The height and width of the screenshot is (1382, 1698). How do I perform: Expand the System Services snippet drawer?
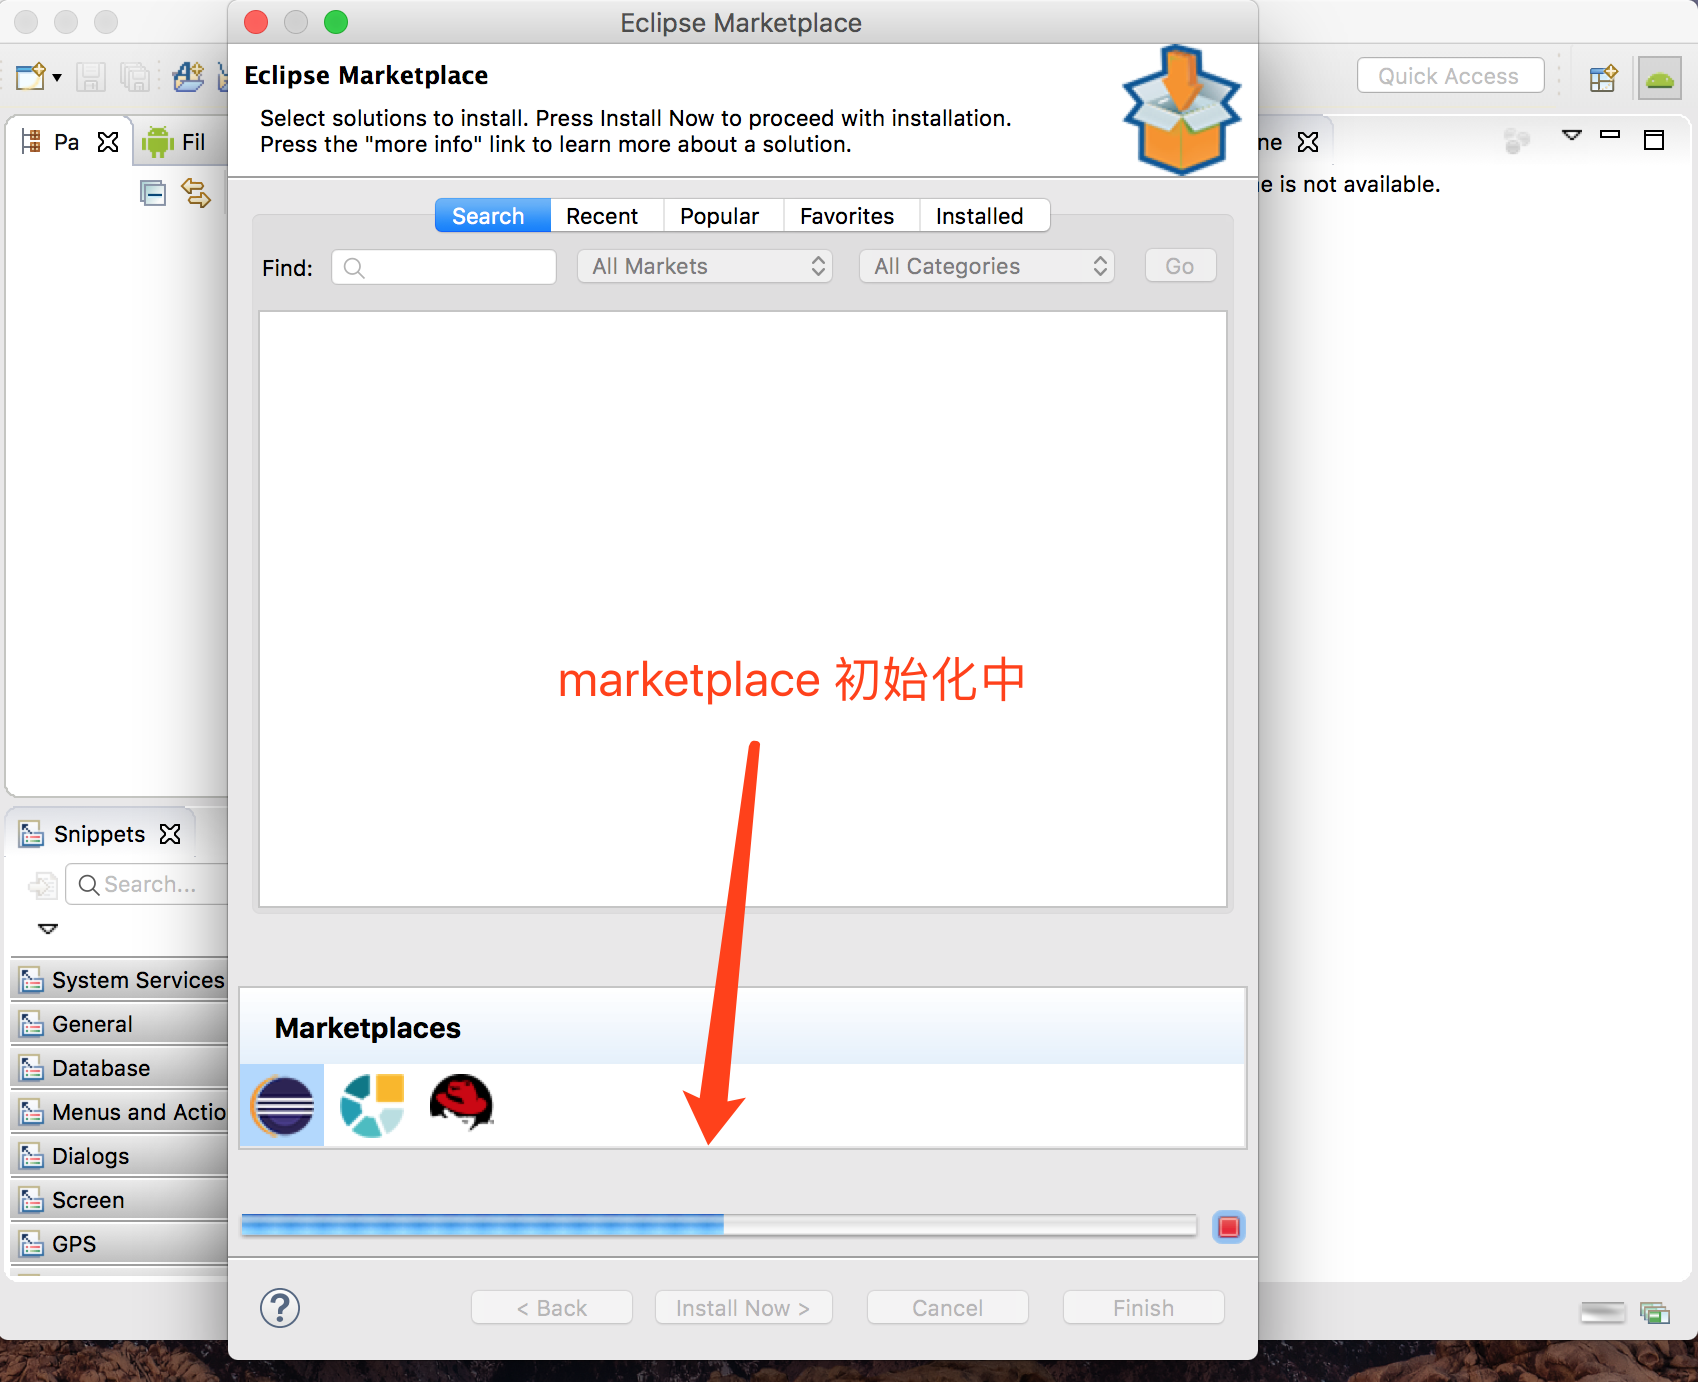(x=120, y=980)
